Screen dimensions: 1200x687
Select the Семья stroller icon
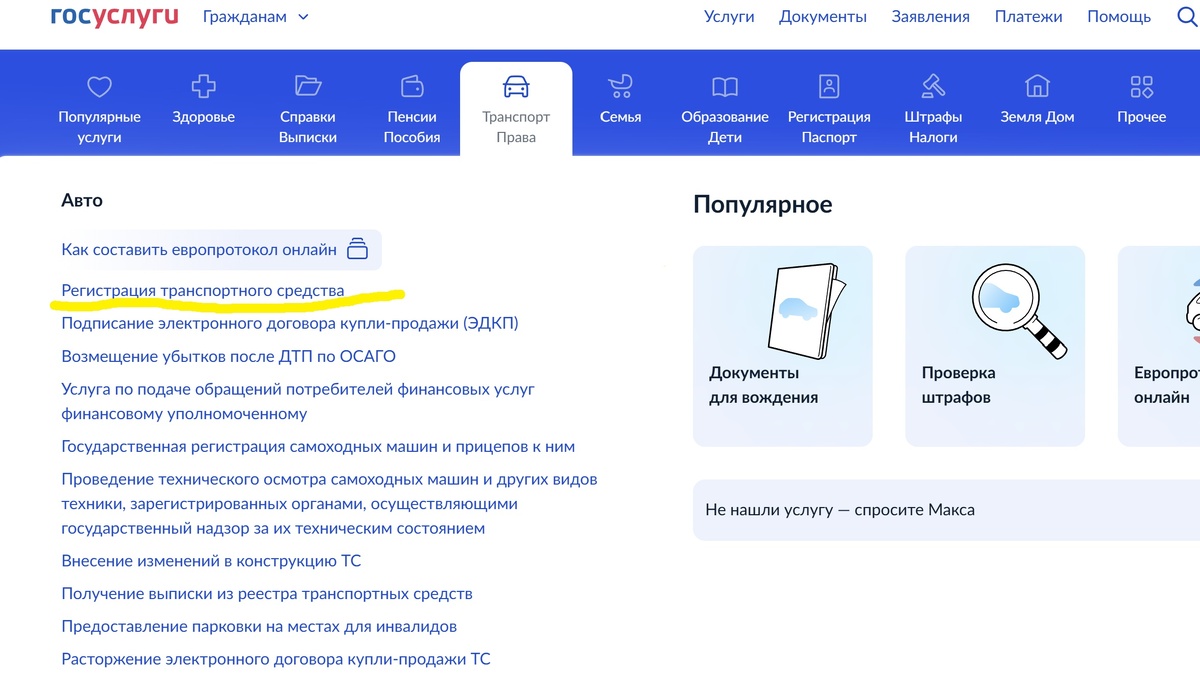[x=620, y=86]
